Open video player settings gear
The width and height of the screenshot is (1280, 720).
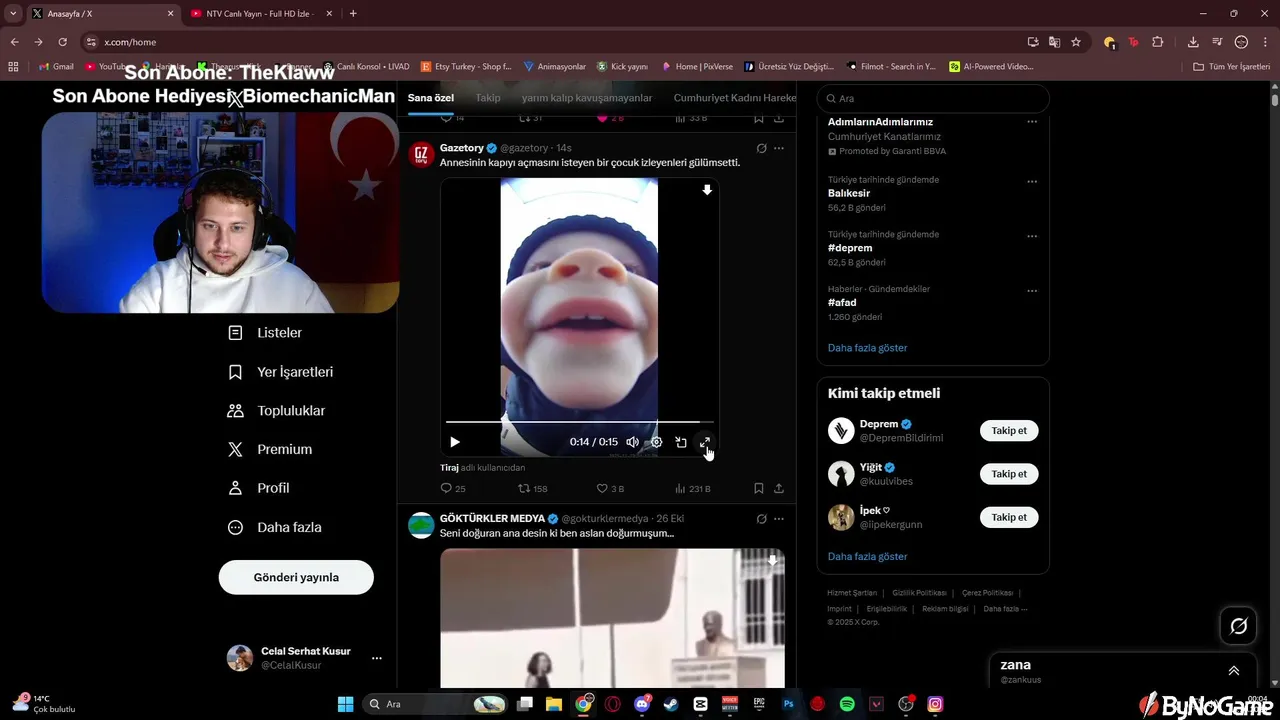[657, 442]
